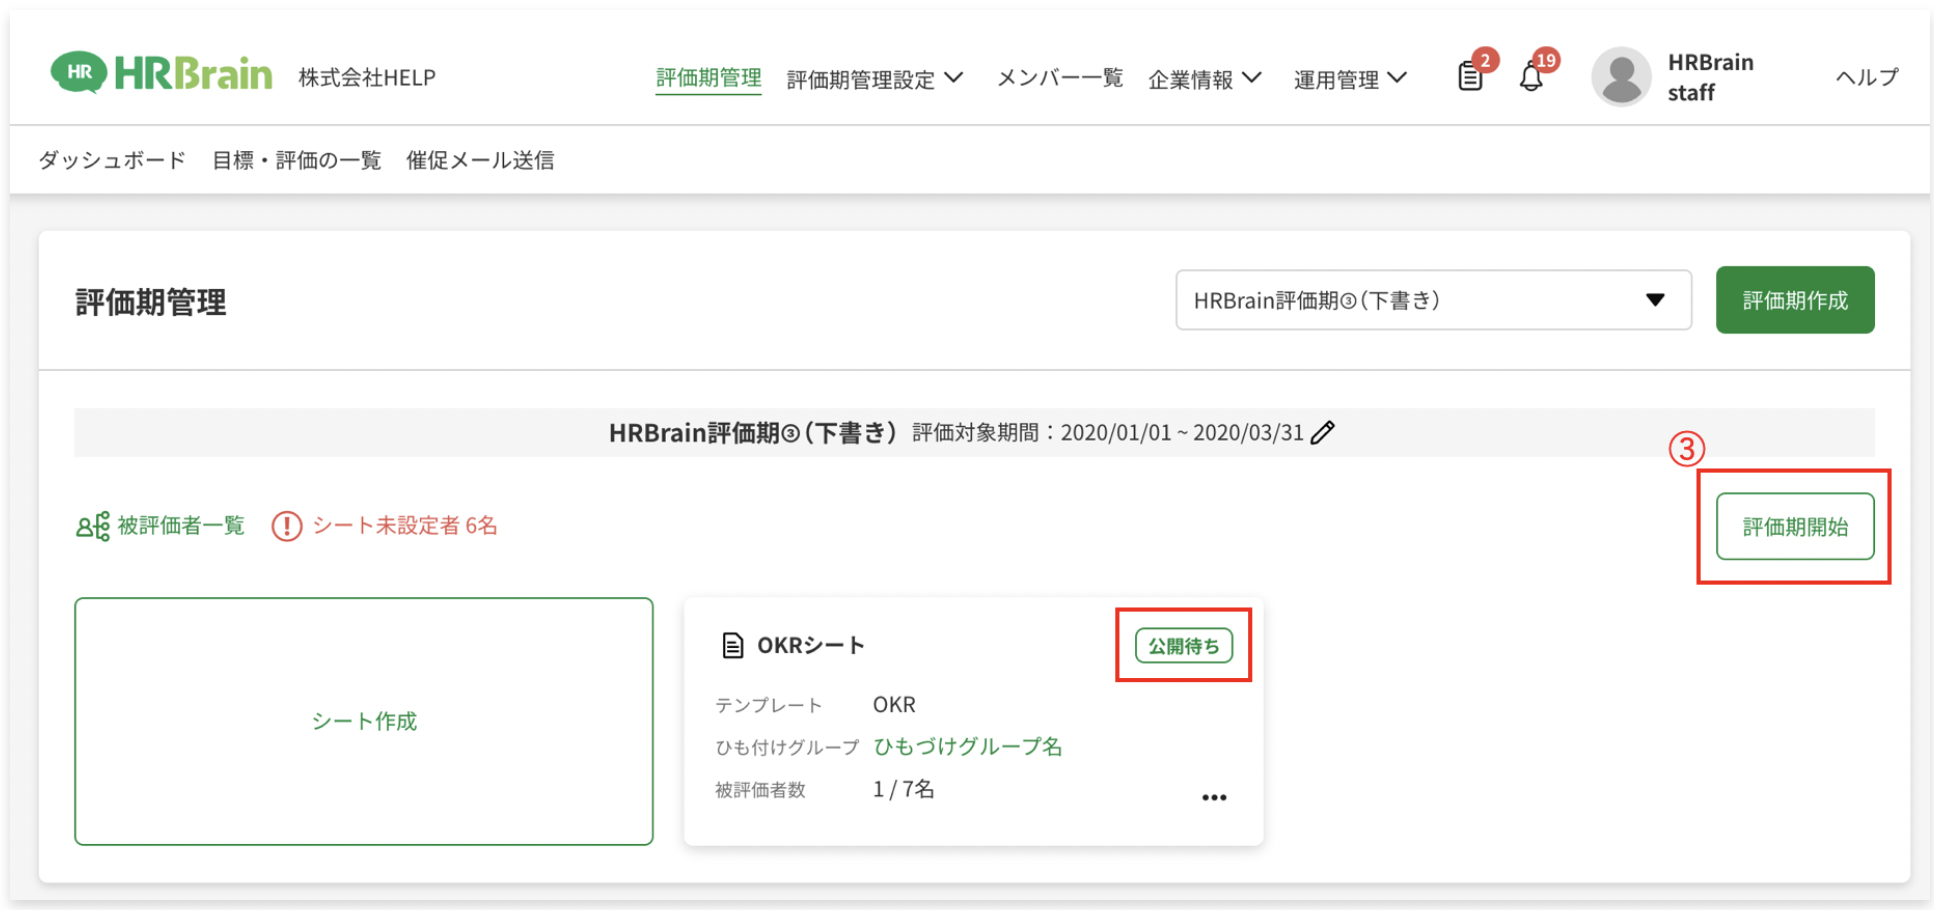This screenshot has height=910, width=1934.
Task: Click the HRBrain staff avatar
Action: point(1621,76)
